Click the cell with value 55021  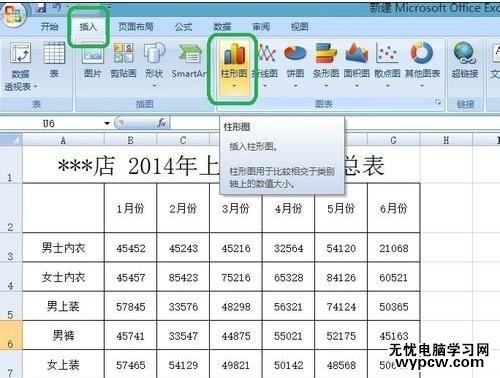(x=288, y=336)
